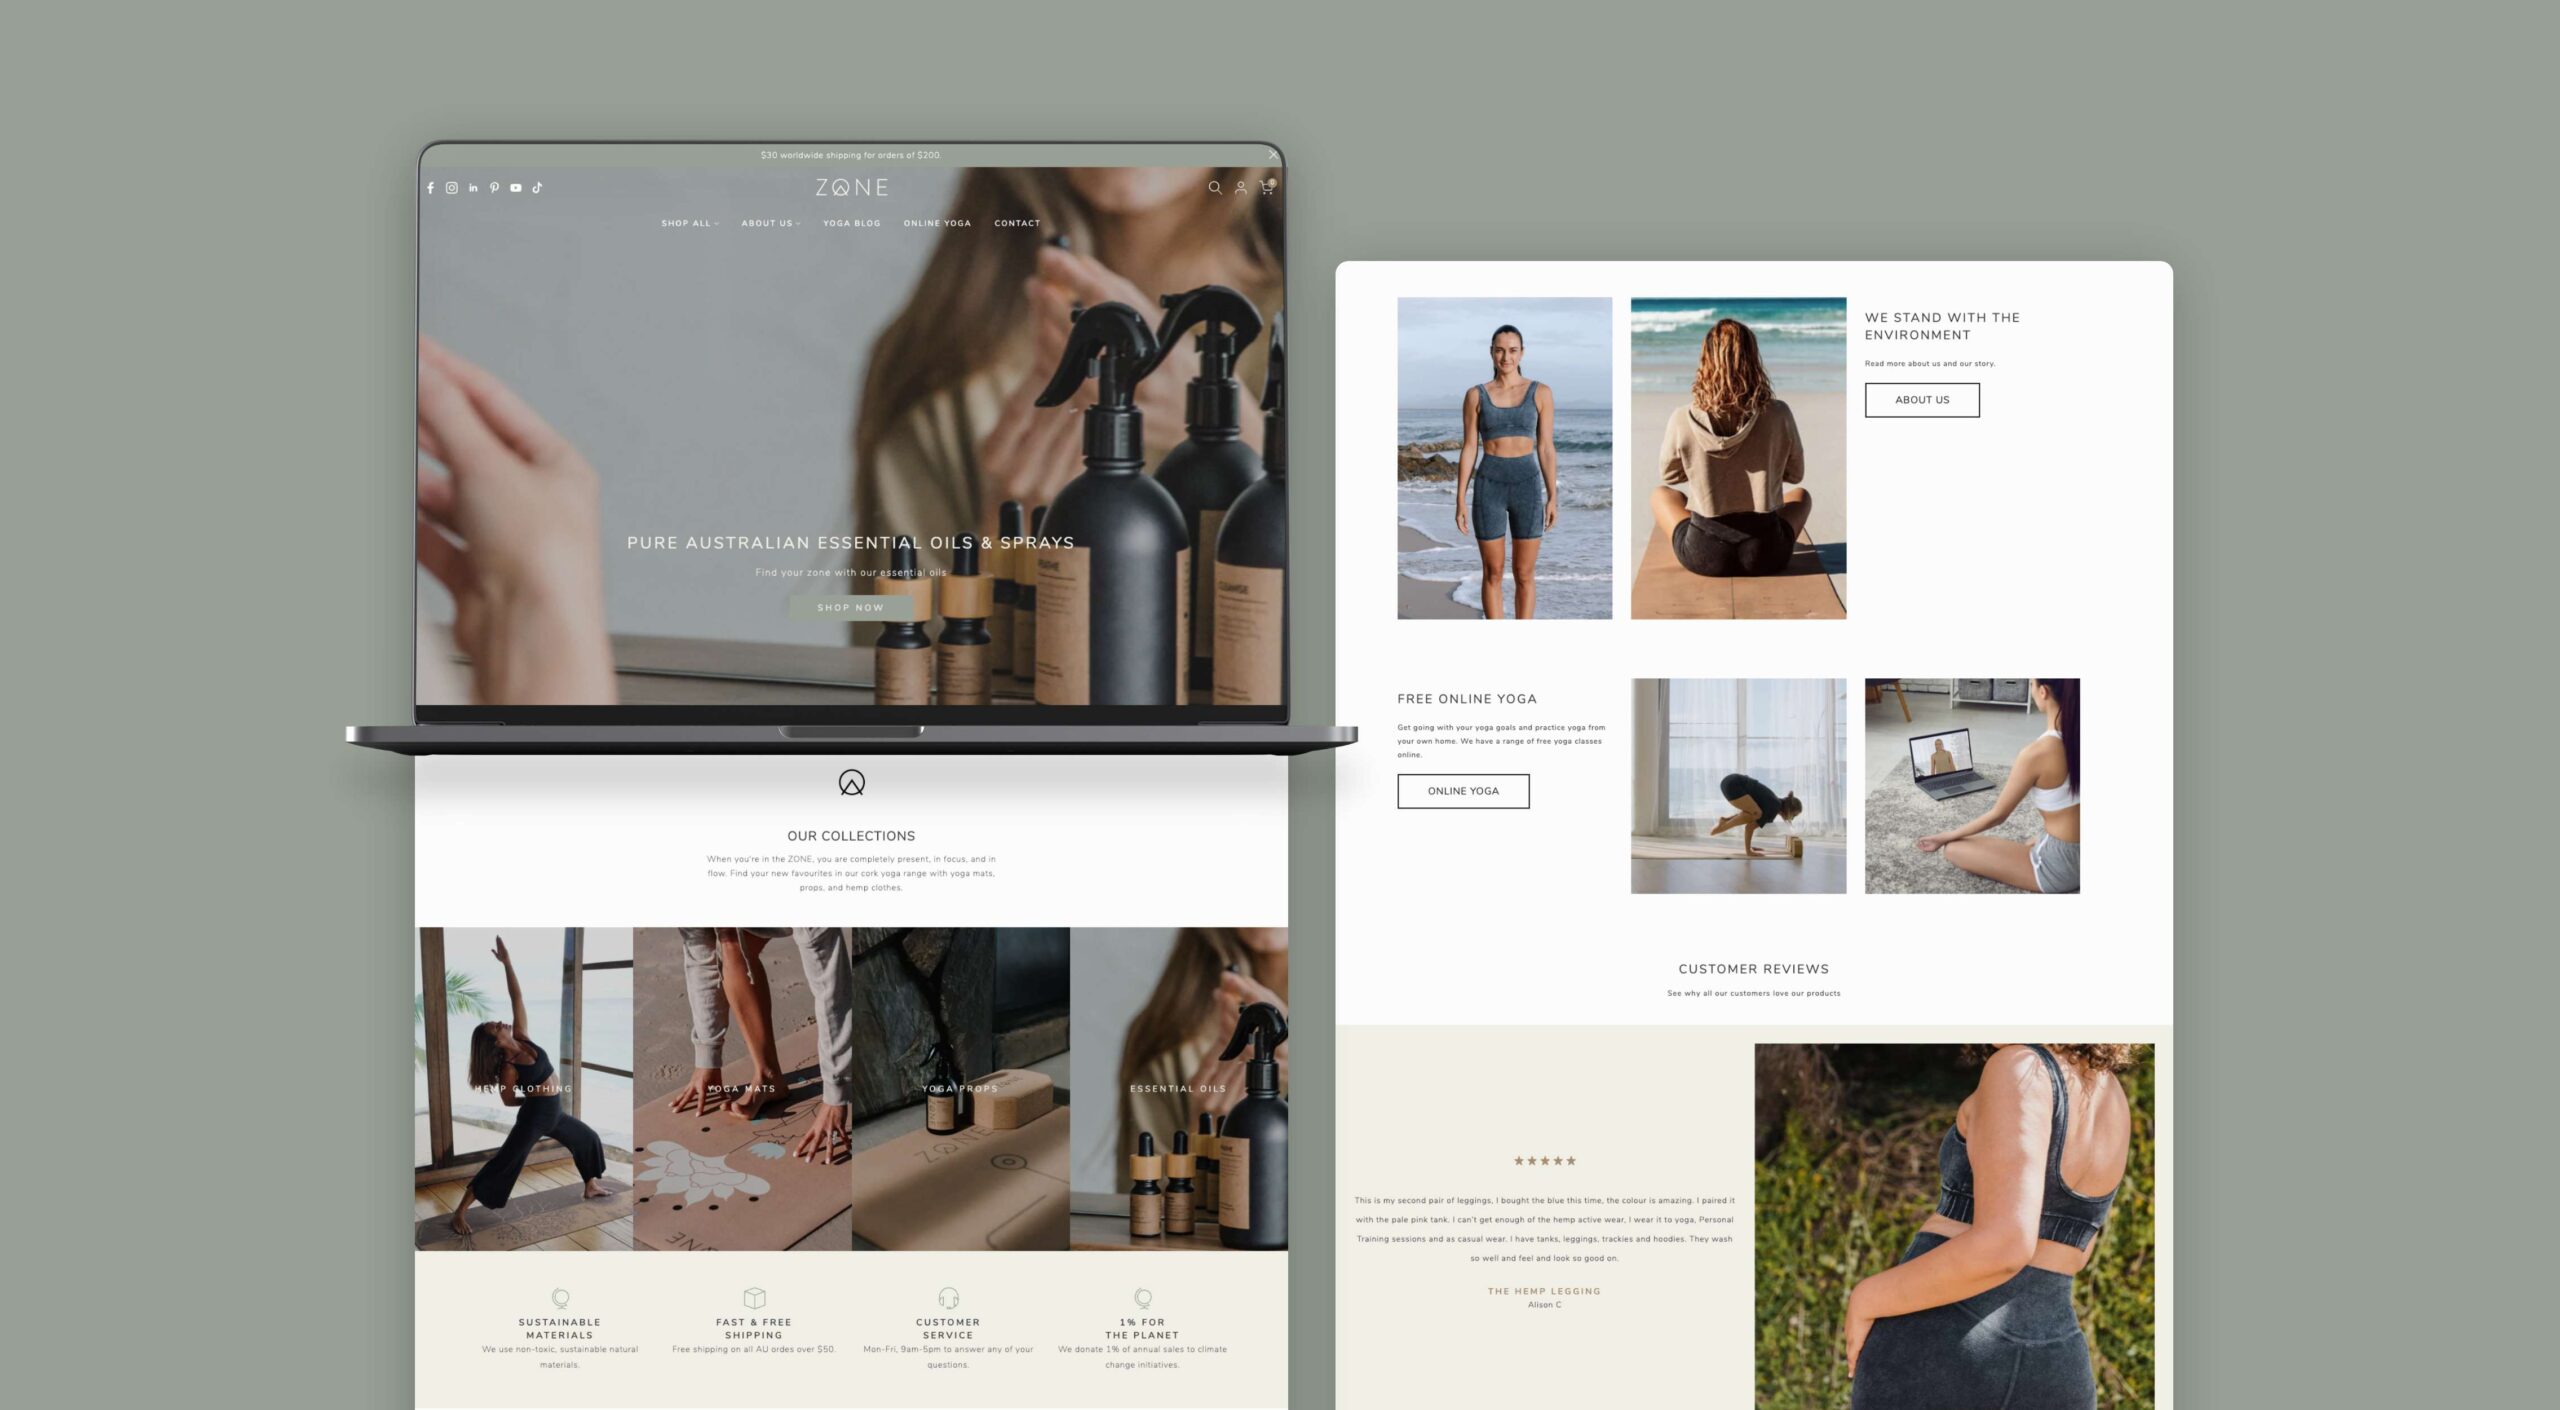Open the Facebook social icon

point(430,188)
